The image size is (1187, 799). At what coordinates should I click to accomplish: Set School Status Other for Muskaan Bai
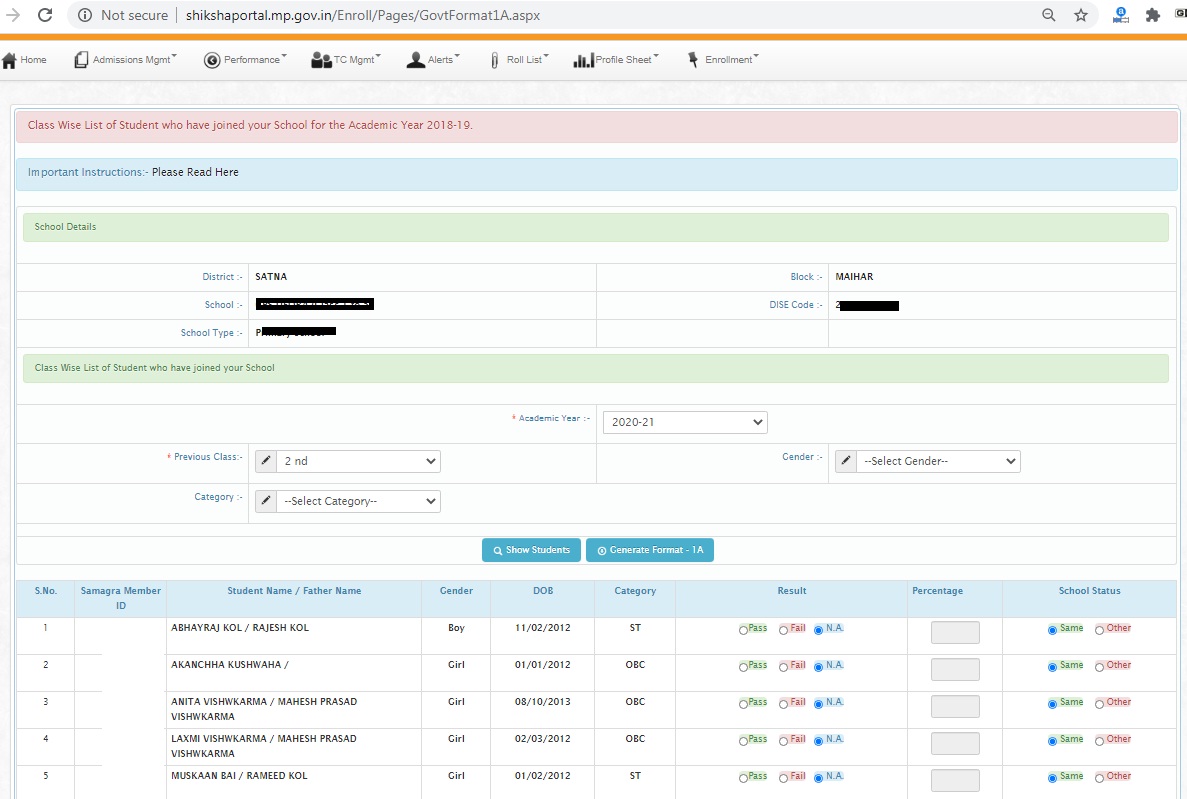coord(1100,777)
